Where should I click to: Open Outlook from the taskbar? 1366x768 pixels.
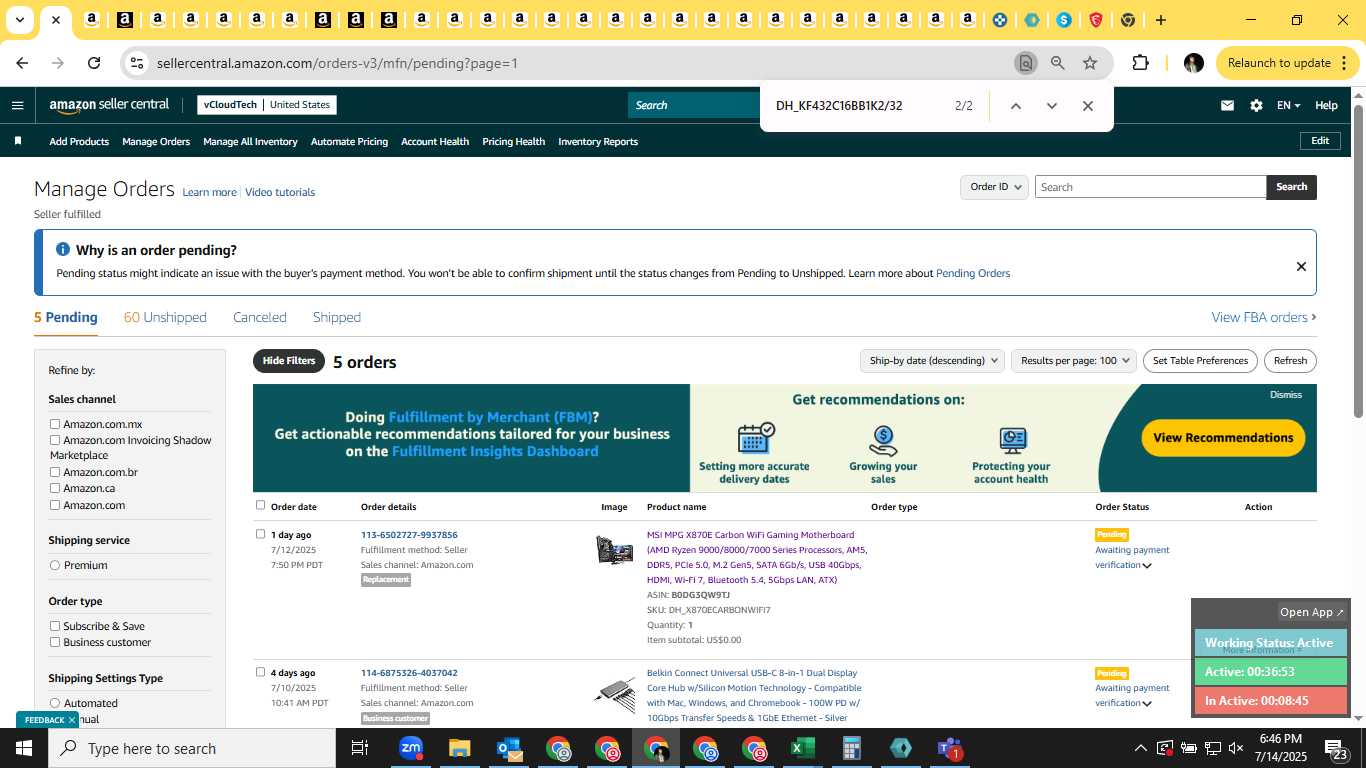[x=508, y=748]
